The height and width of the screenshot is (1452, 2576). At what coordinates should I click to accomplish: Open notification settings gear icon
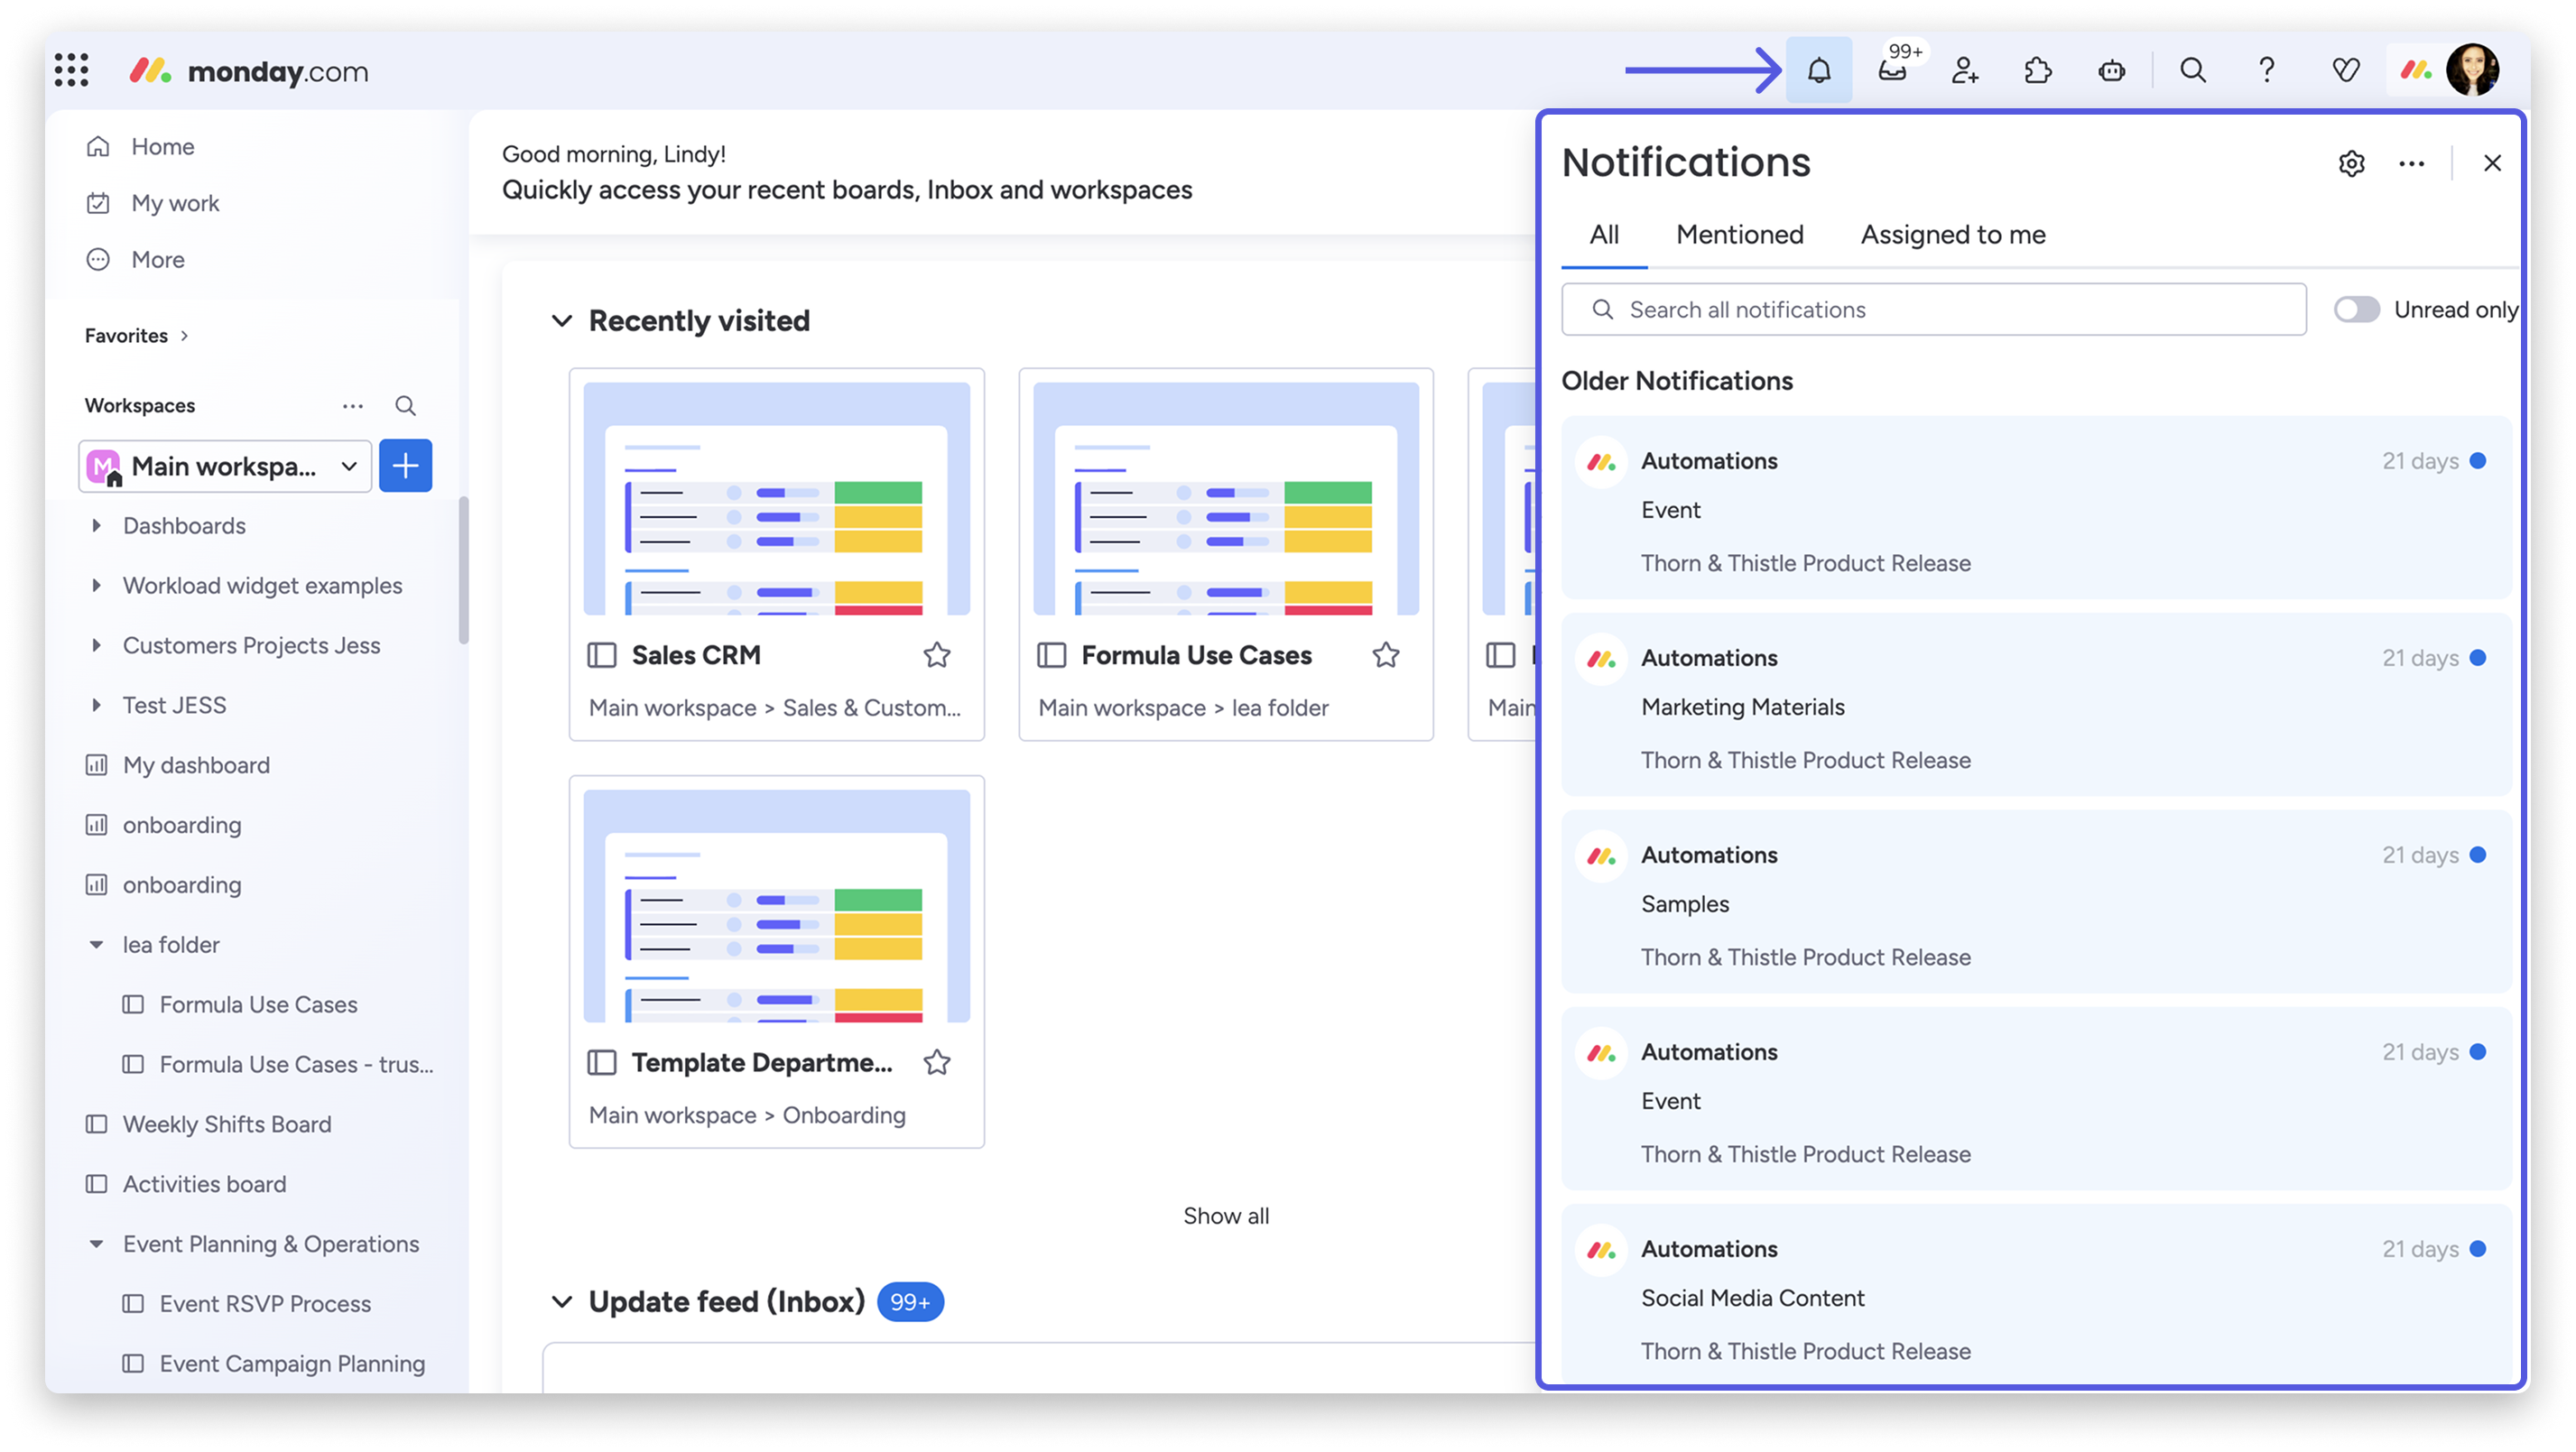coord(2351,164)
